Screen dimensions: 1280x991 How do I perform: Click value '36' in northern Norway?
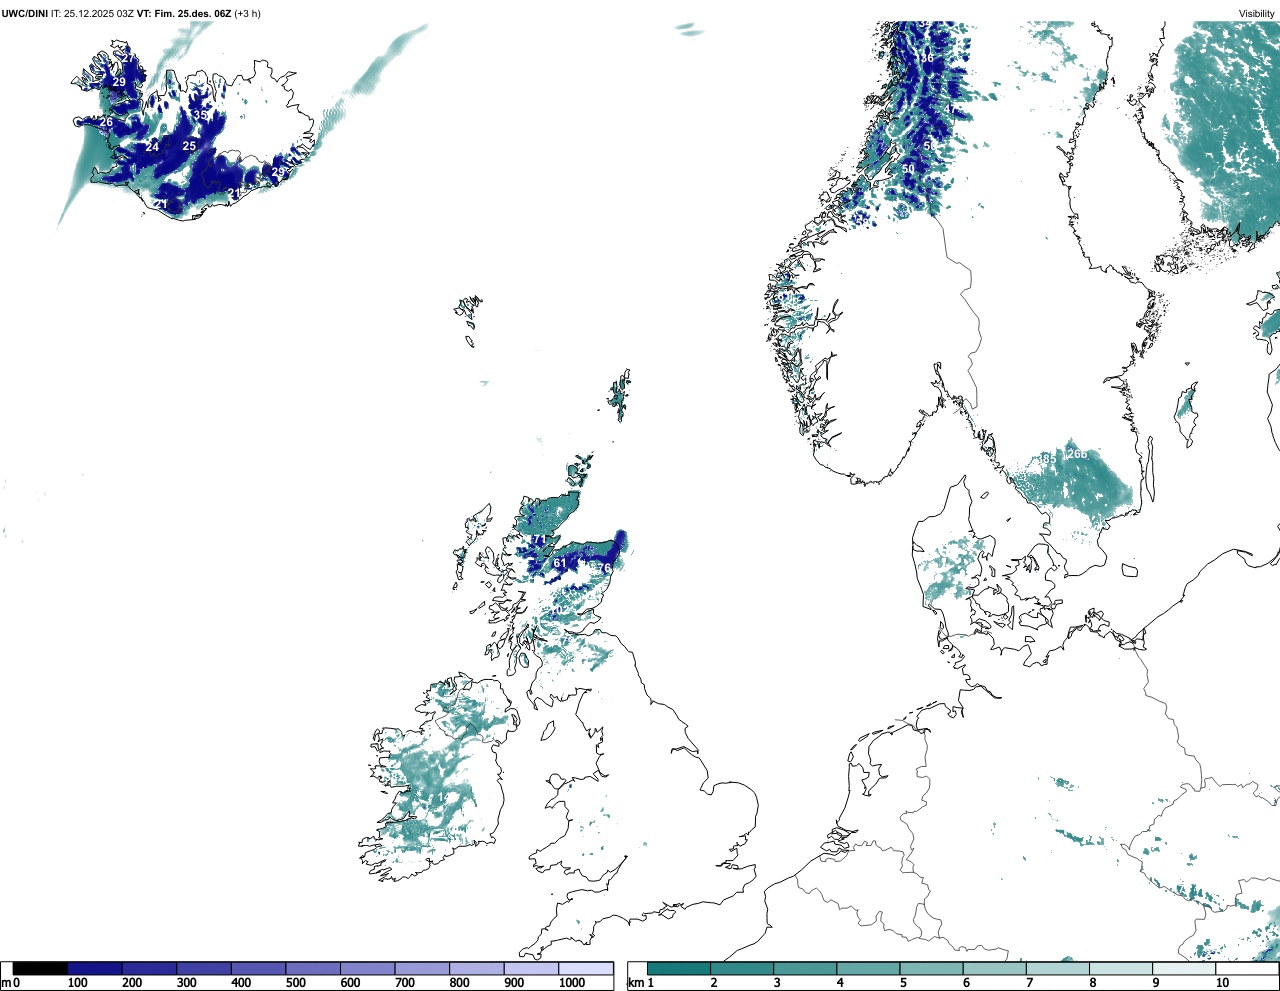927,58
